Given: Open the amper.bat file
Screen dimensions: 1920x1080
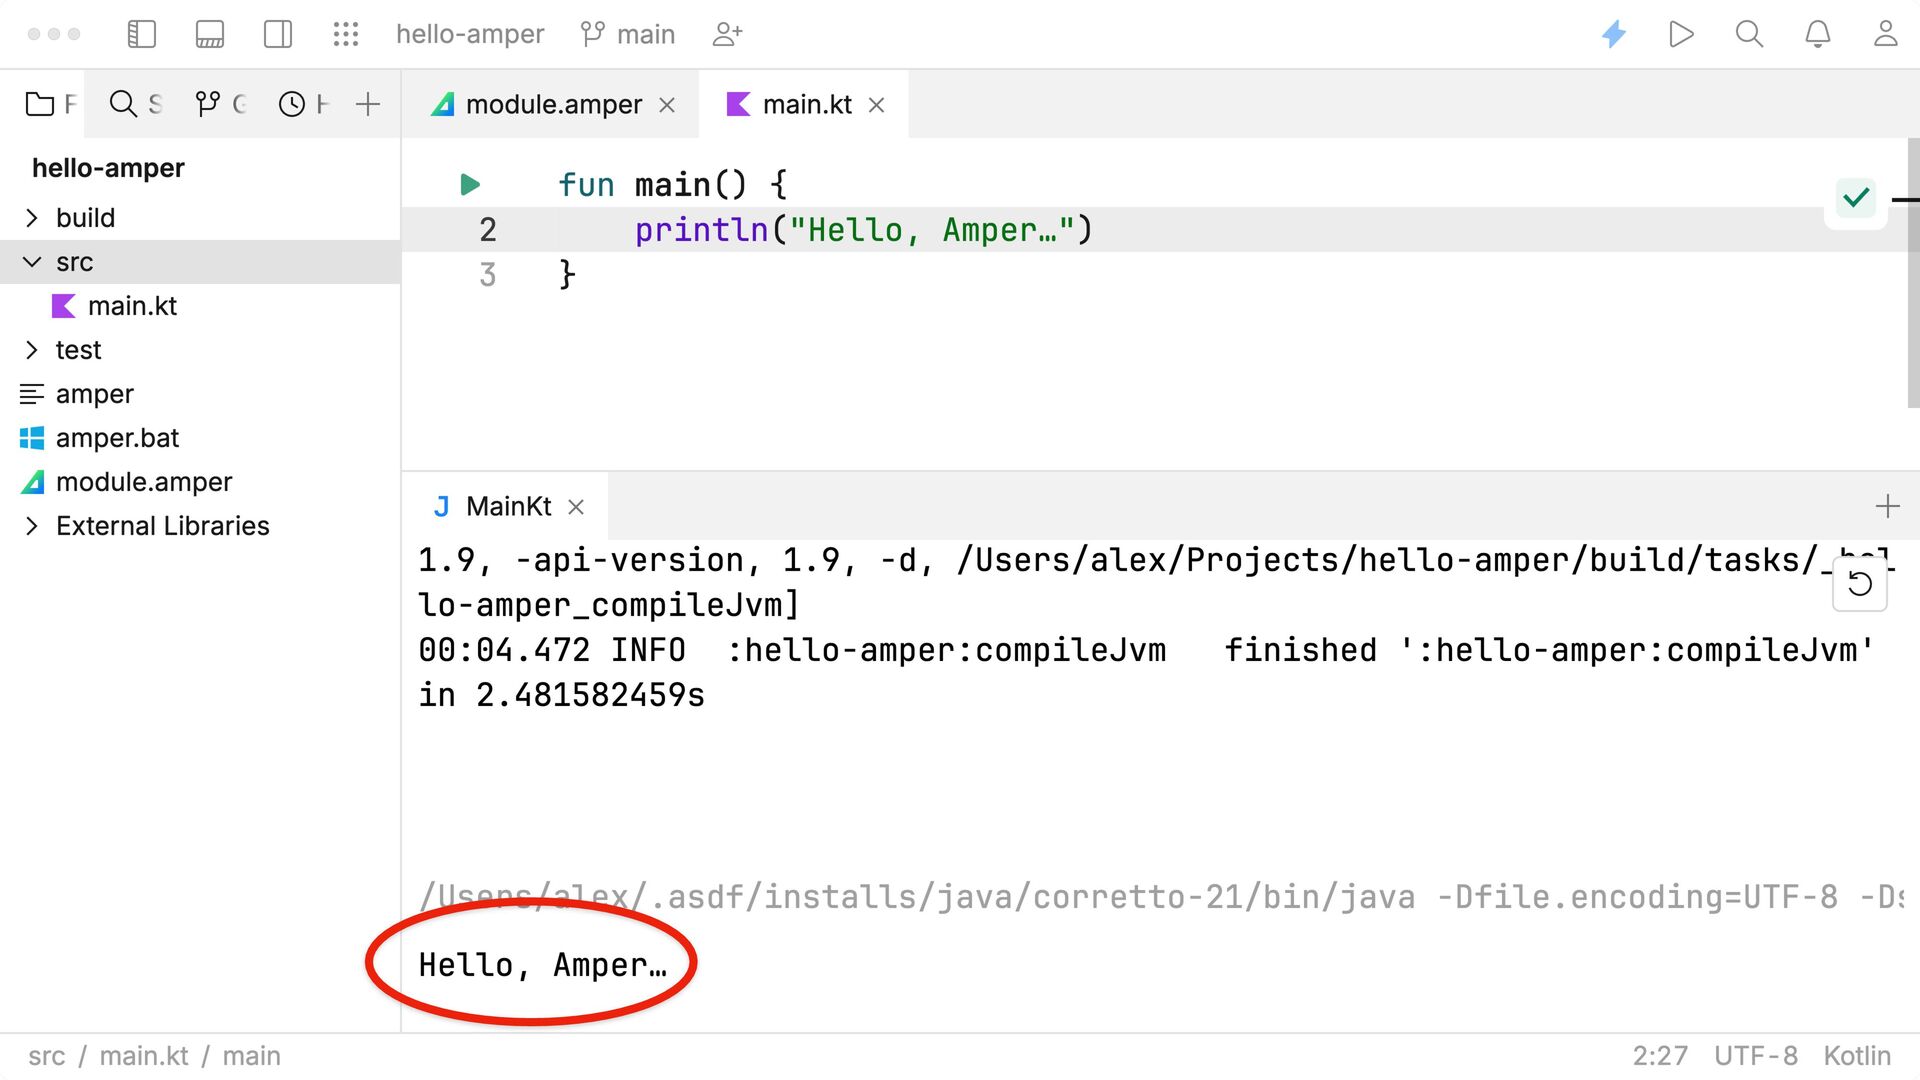Looking at the screenshot, I should pyautogui.click(x=117, y=438).
